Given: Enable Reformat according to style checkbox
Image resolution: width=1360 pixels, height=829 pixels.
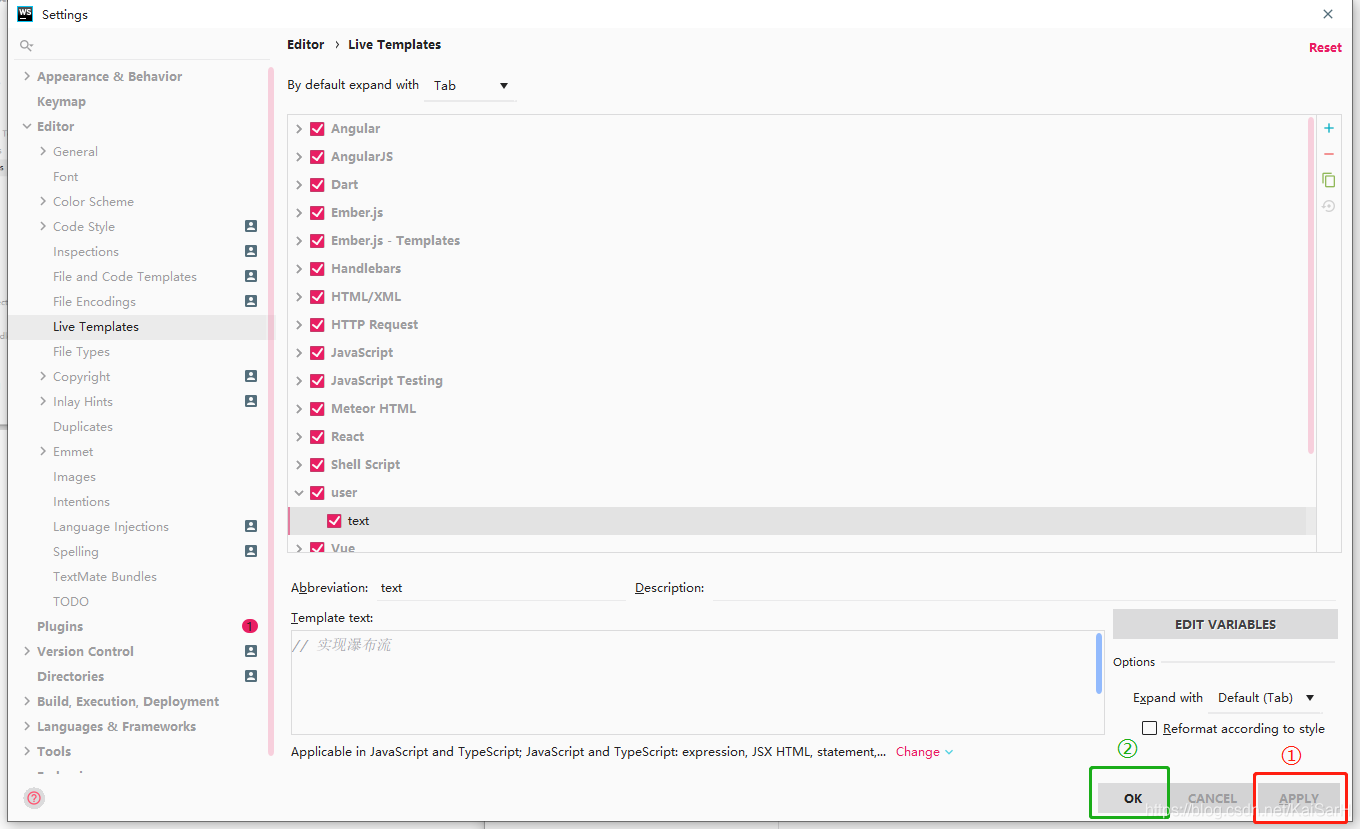Looking at the screenshot, I should pos(1150,728).
